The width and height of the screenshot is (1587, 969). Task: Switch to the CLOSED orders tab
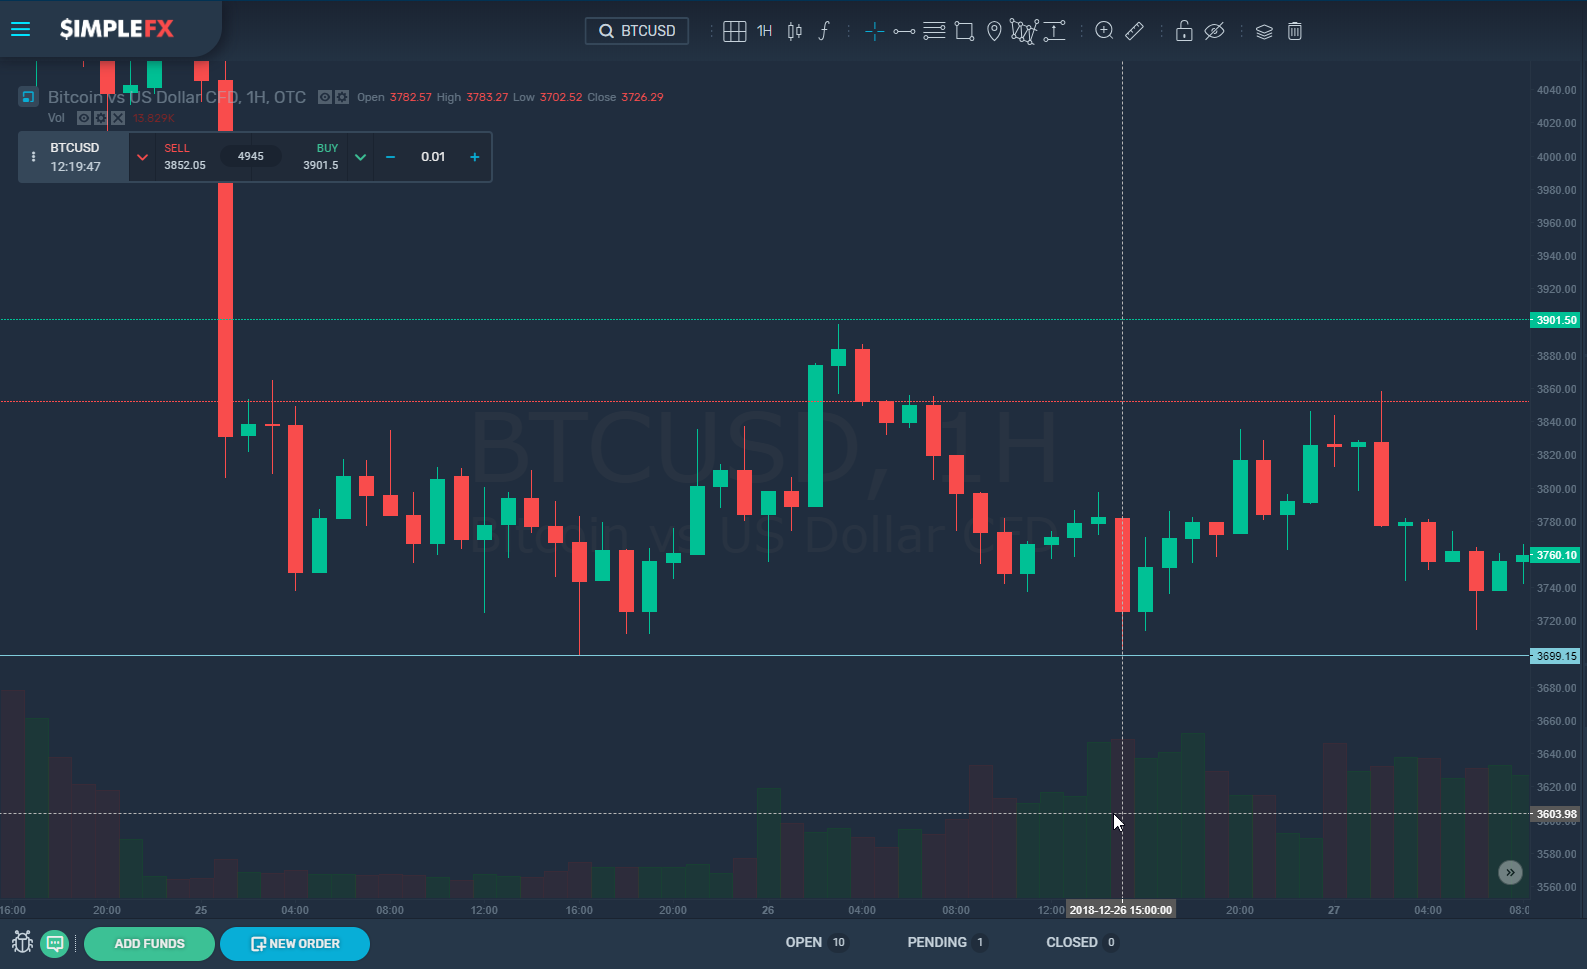(x=1082, y=942)
